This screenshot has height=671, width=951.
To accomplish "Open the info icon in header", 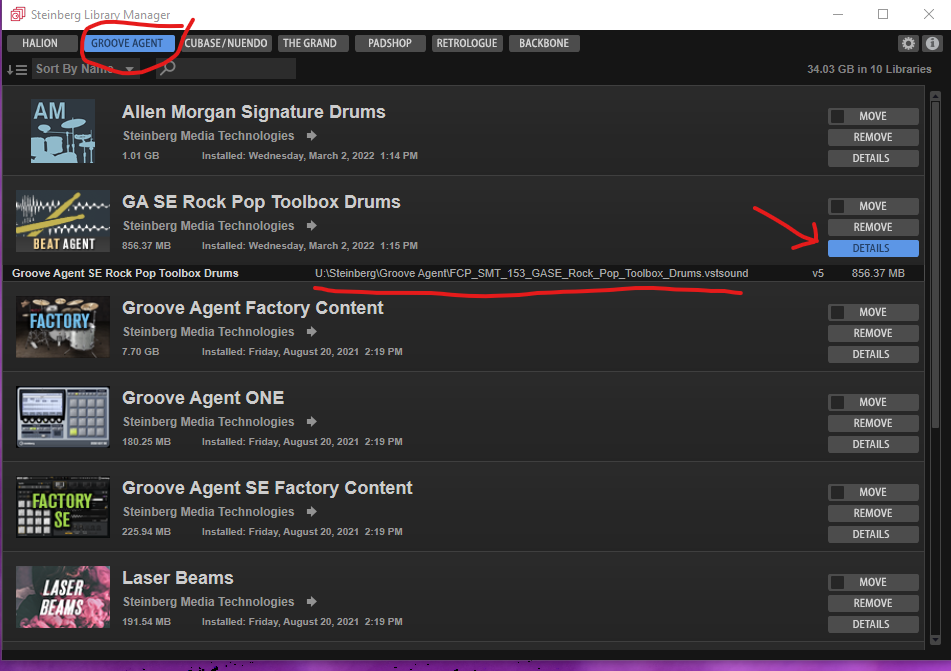I will [932, 43].
